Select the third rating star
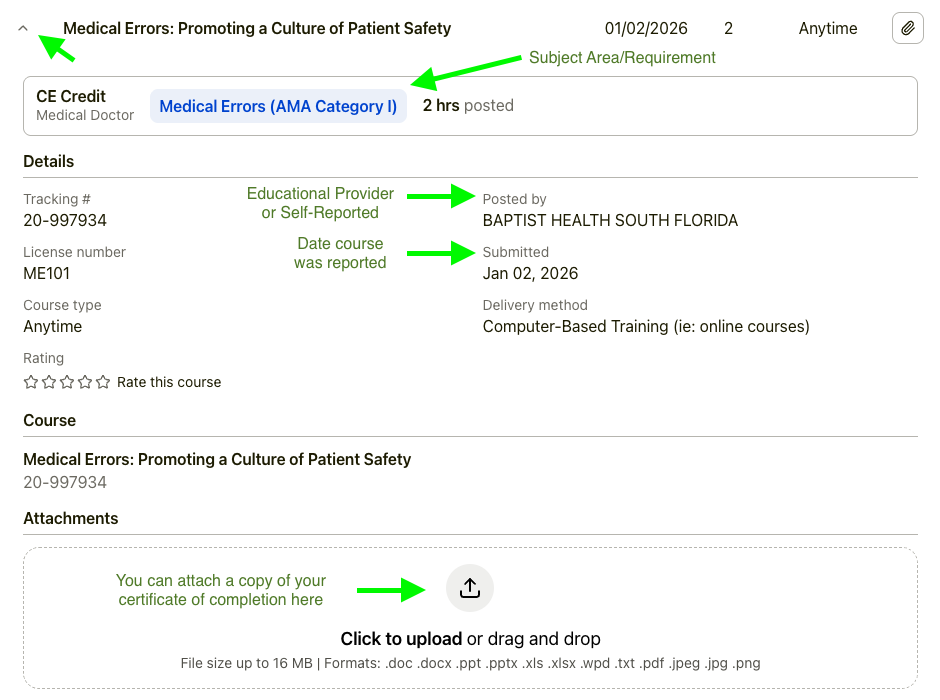This screenshot has width=940, height=700. click(x=67, y=382)
